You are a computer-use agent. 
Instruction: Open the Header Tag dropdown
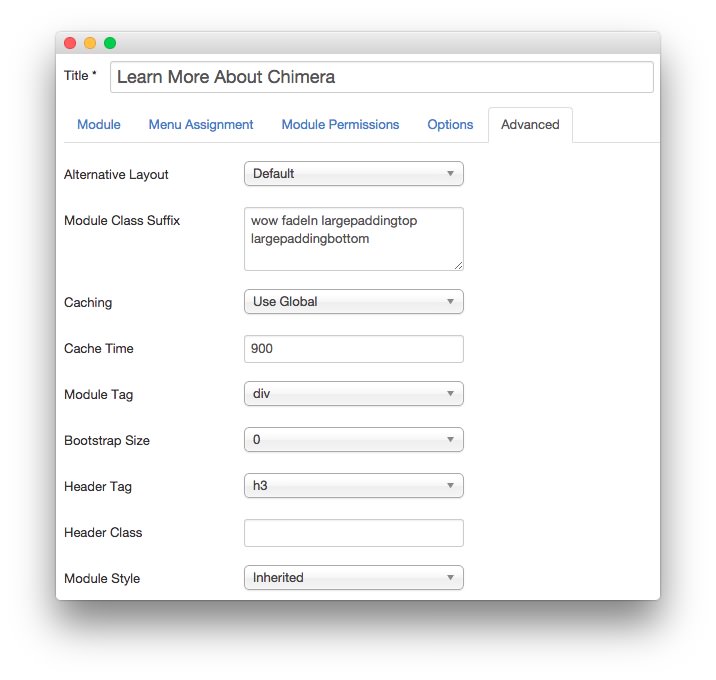click(354, 485)
